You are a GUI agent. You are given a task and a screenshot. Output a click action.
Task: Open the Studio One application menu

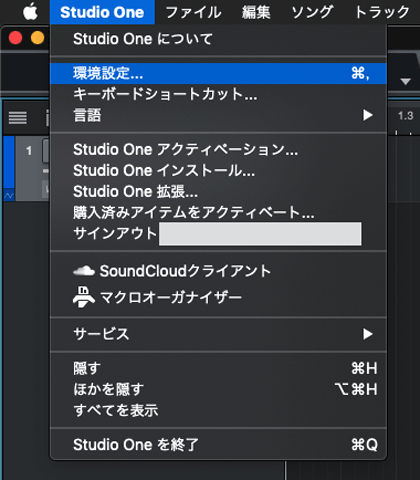[102, 12]
